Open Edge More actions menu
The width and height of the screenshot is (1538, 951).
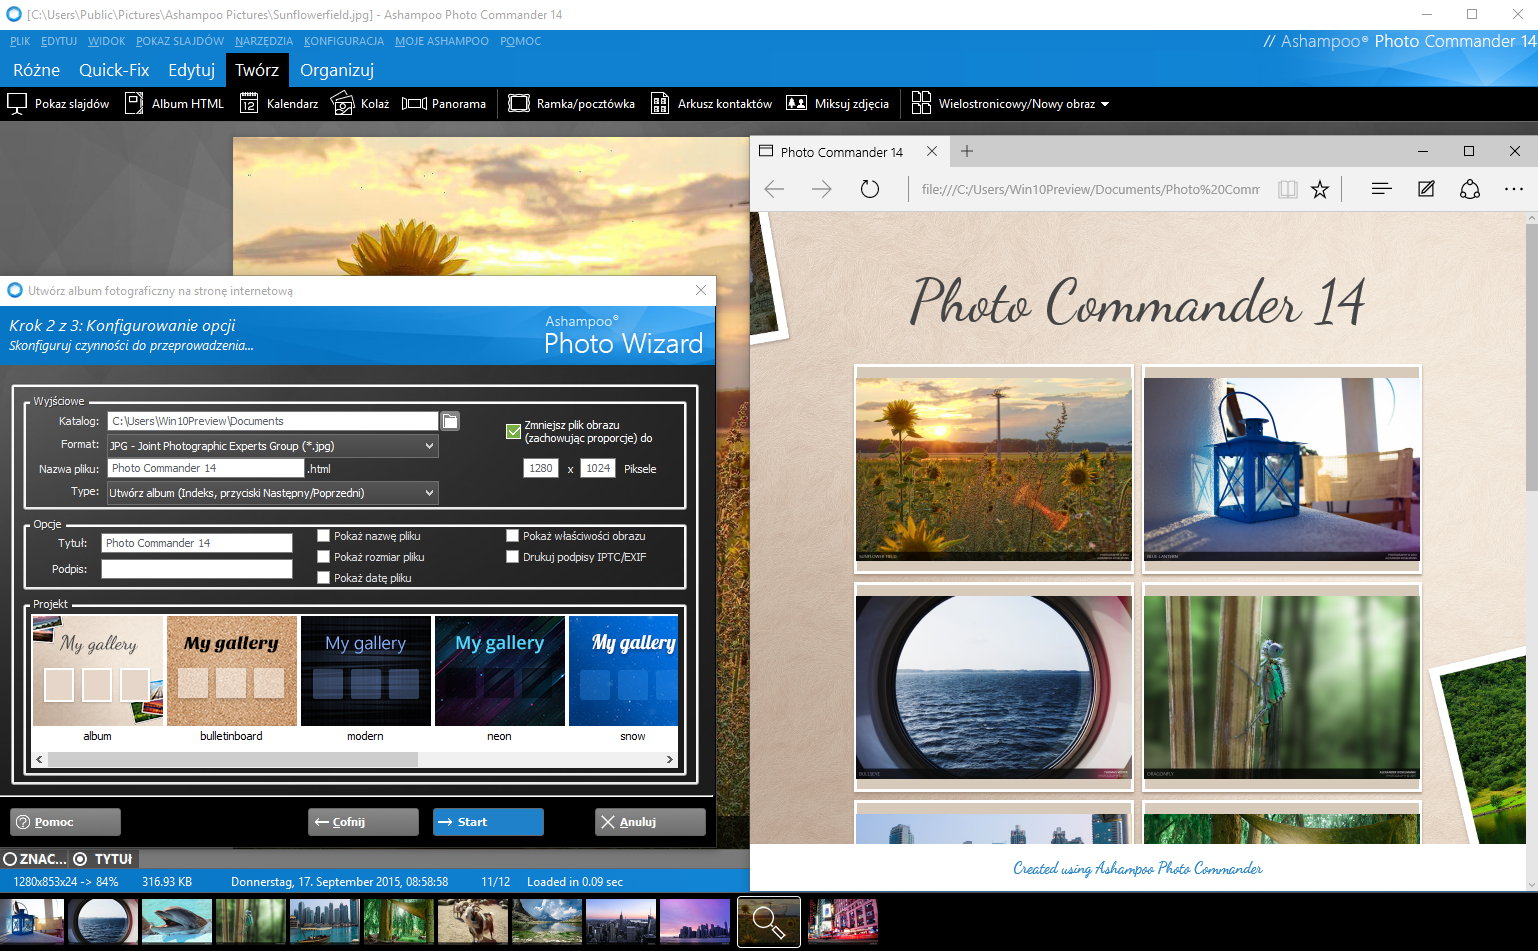[x=1514, y=189]
